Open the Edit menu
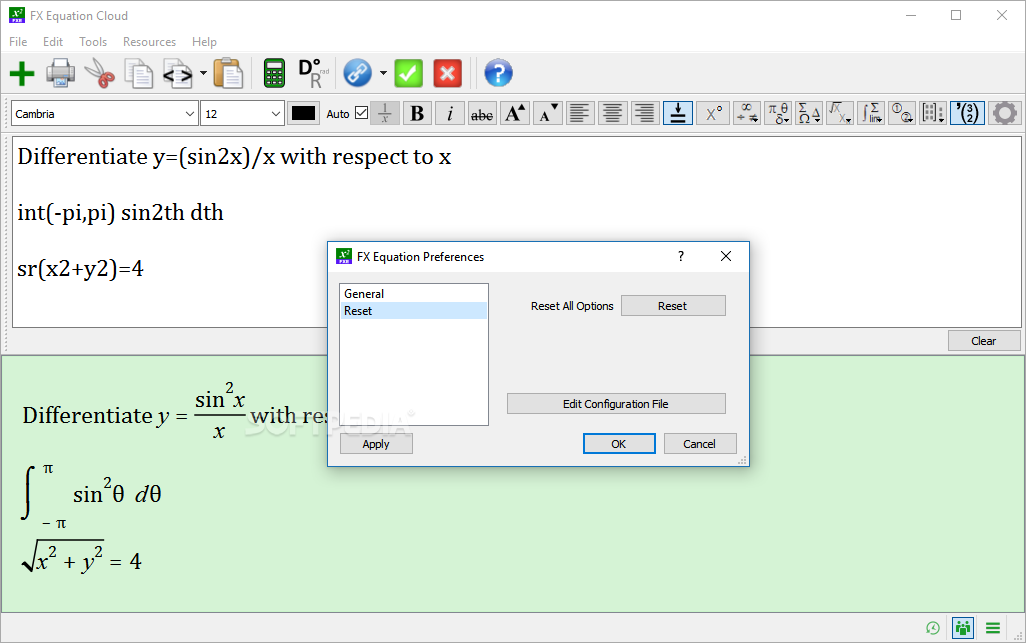 (x=53, y=42)
